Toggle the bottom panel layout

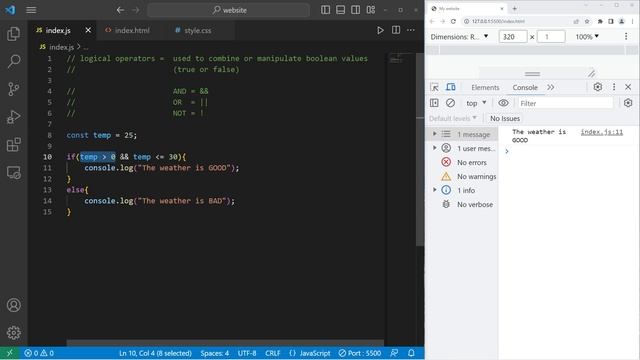pos(340,10)
